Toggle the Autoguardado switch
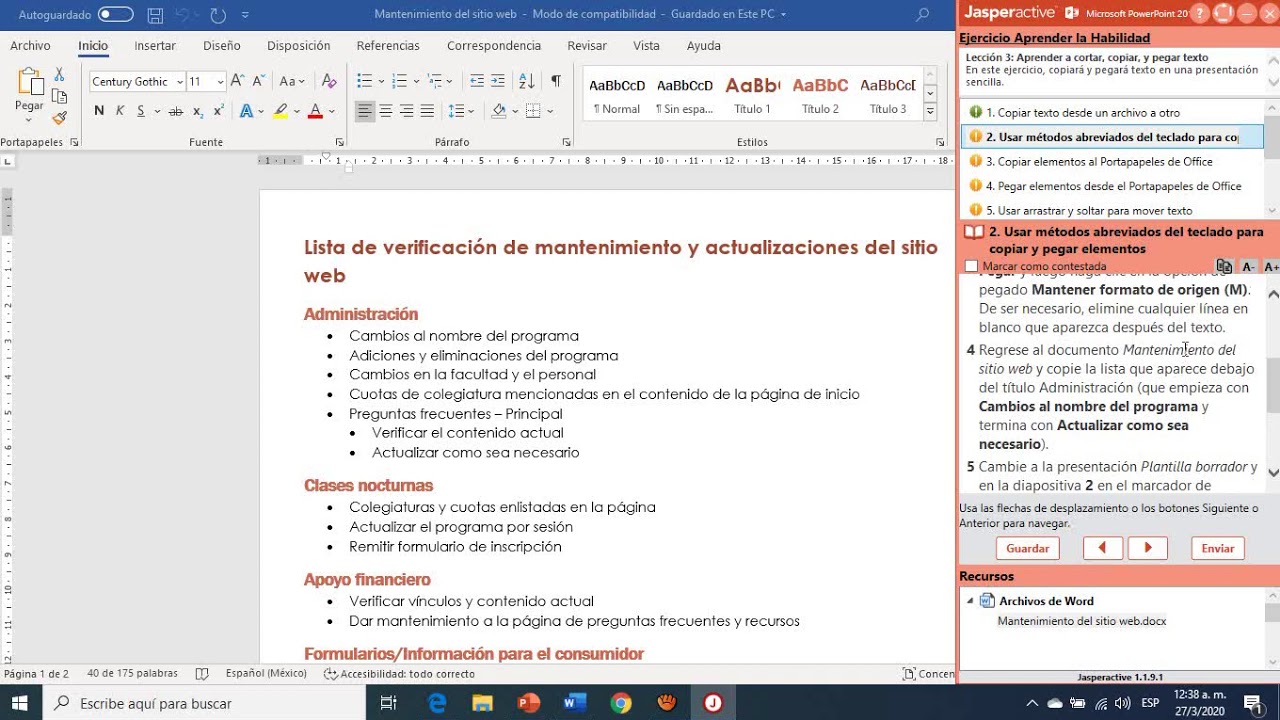 [x=116, y=14]
